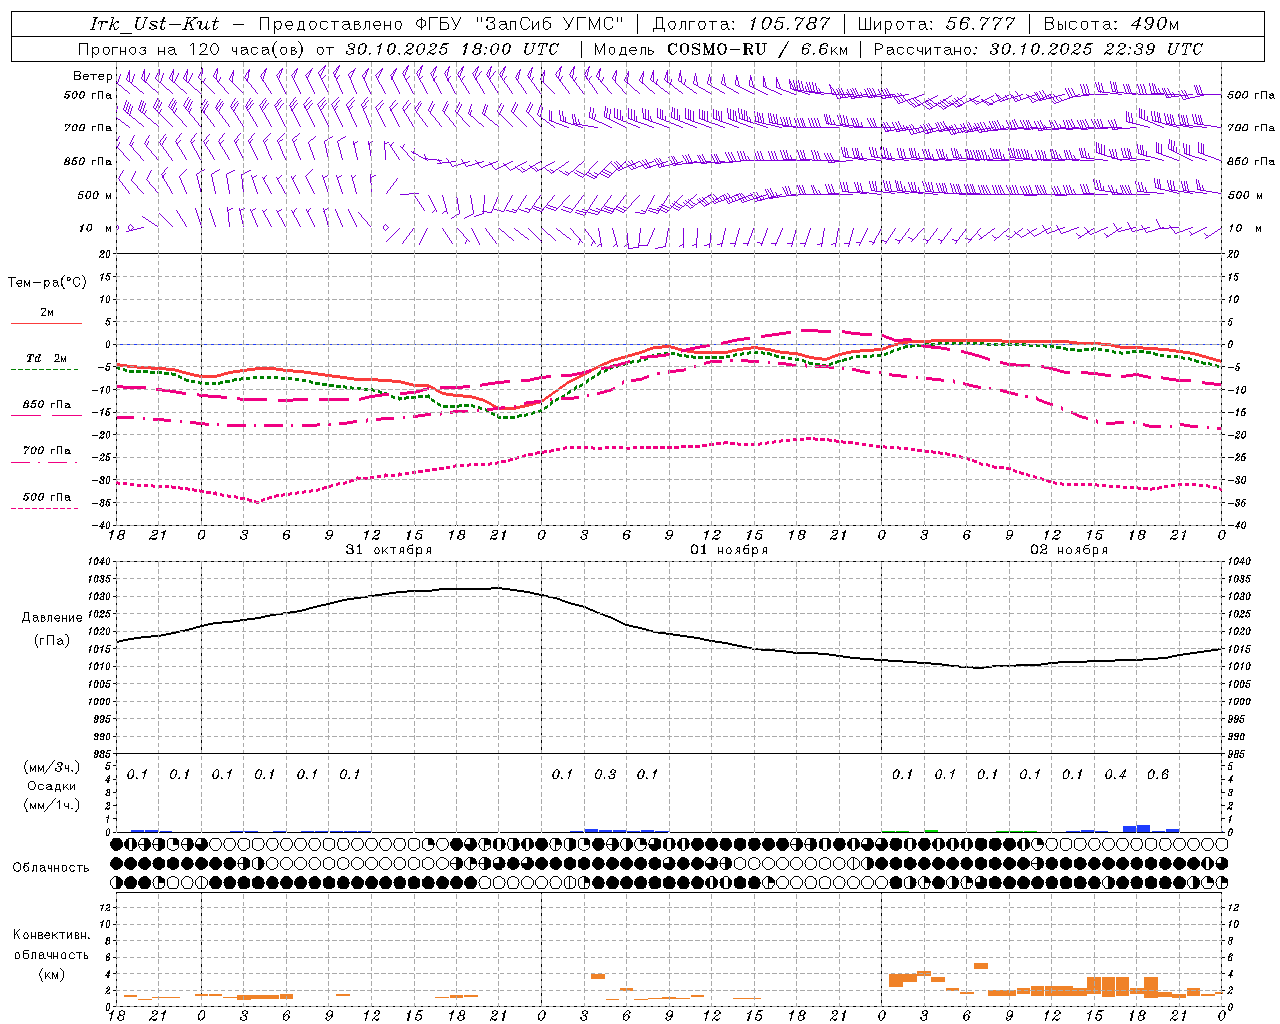Select the forecast start time 30.10.2025 18:00 UTC
The width and height of the screenshot is (1280, 1024).
pyautogui.click(x=452, y=49)
